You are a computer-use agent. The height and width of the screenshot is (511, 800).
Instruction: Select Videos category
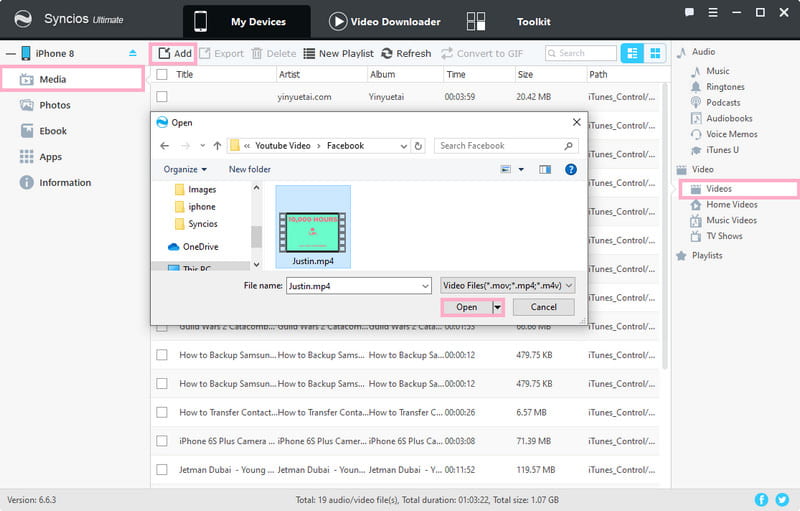(738, 189)
